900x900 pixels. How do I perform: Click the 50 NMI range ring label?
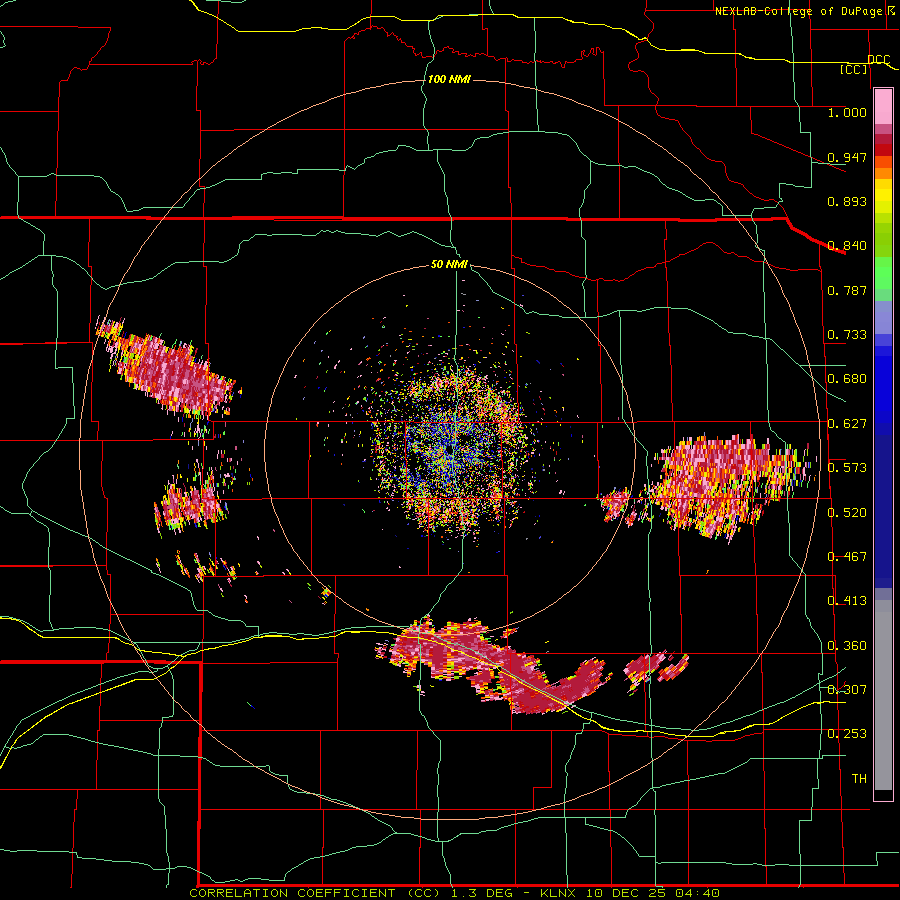(x=449, y=265)
